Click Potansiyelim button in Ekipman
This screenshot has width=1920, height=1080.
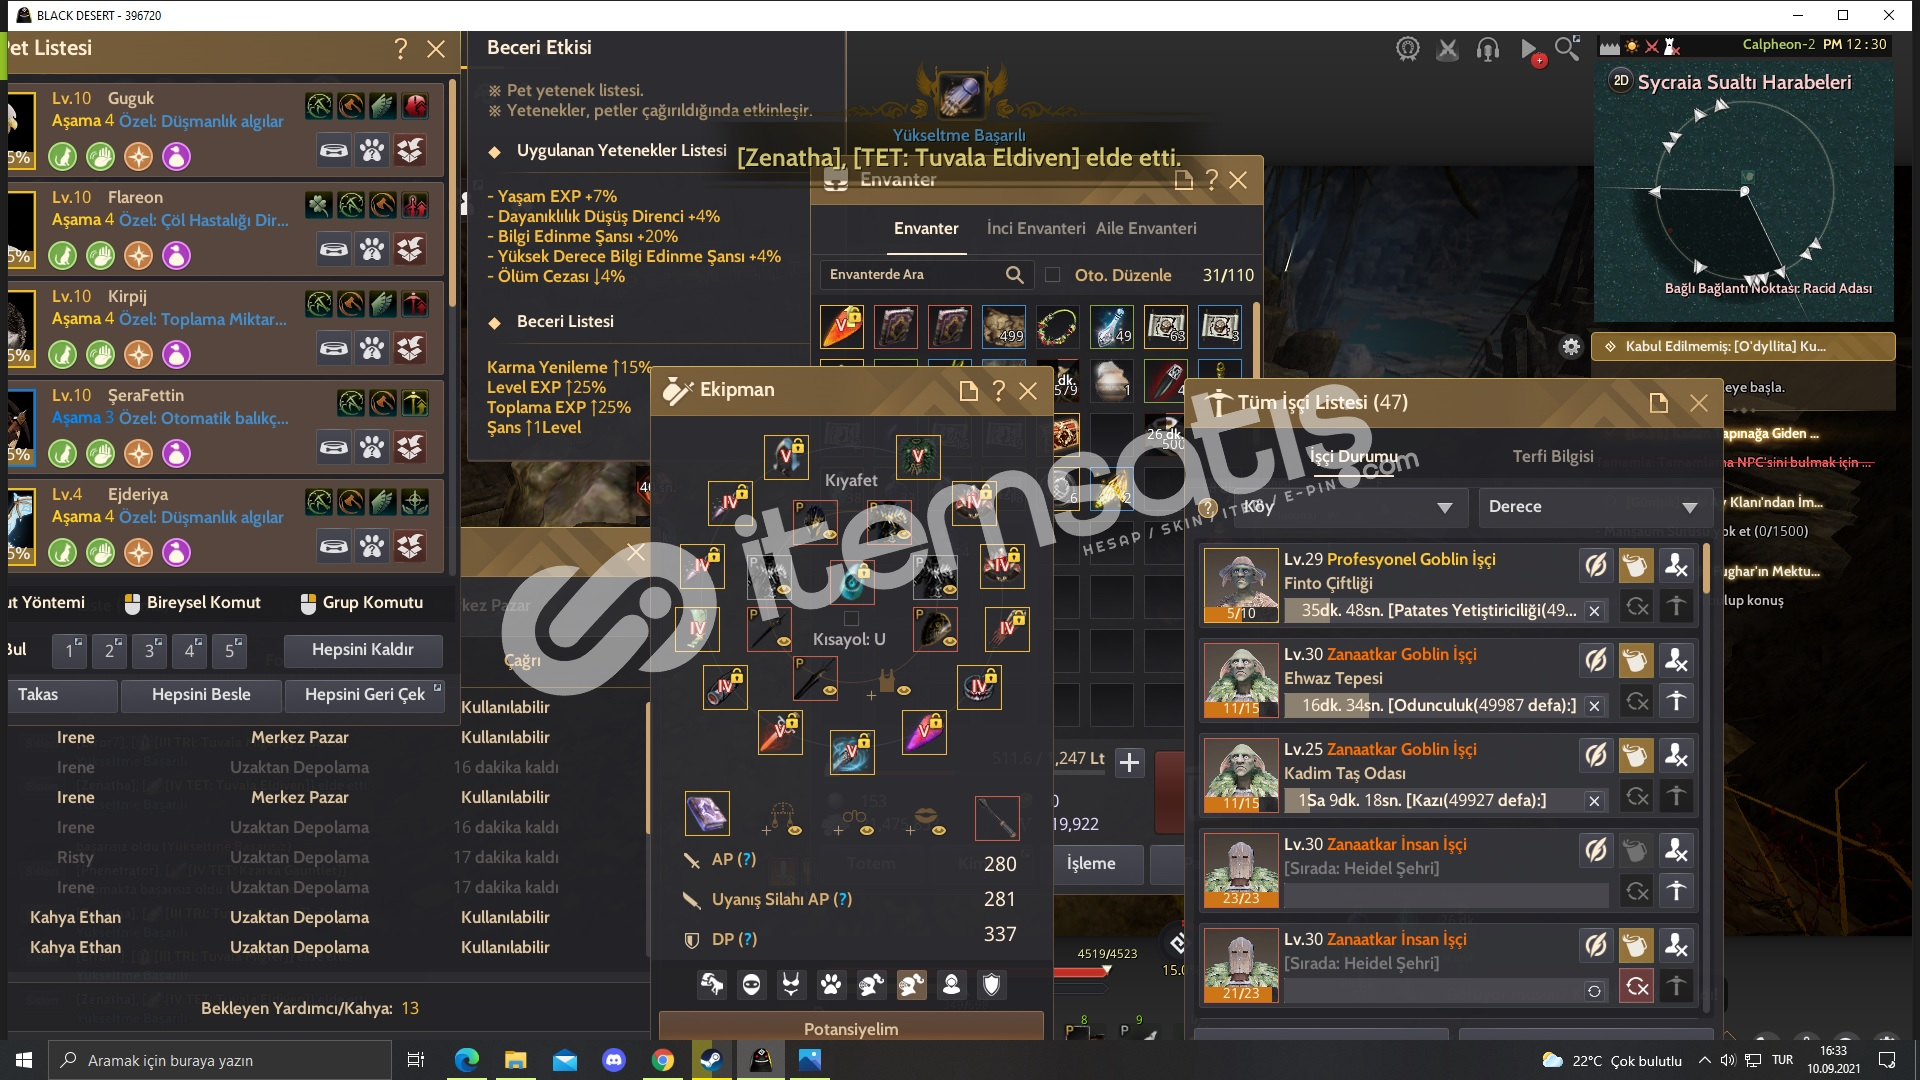click(851, 1028)
